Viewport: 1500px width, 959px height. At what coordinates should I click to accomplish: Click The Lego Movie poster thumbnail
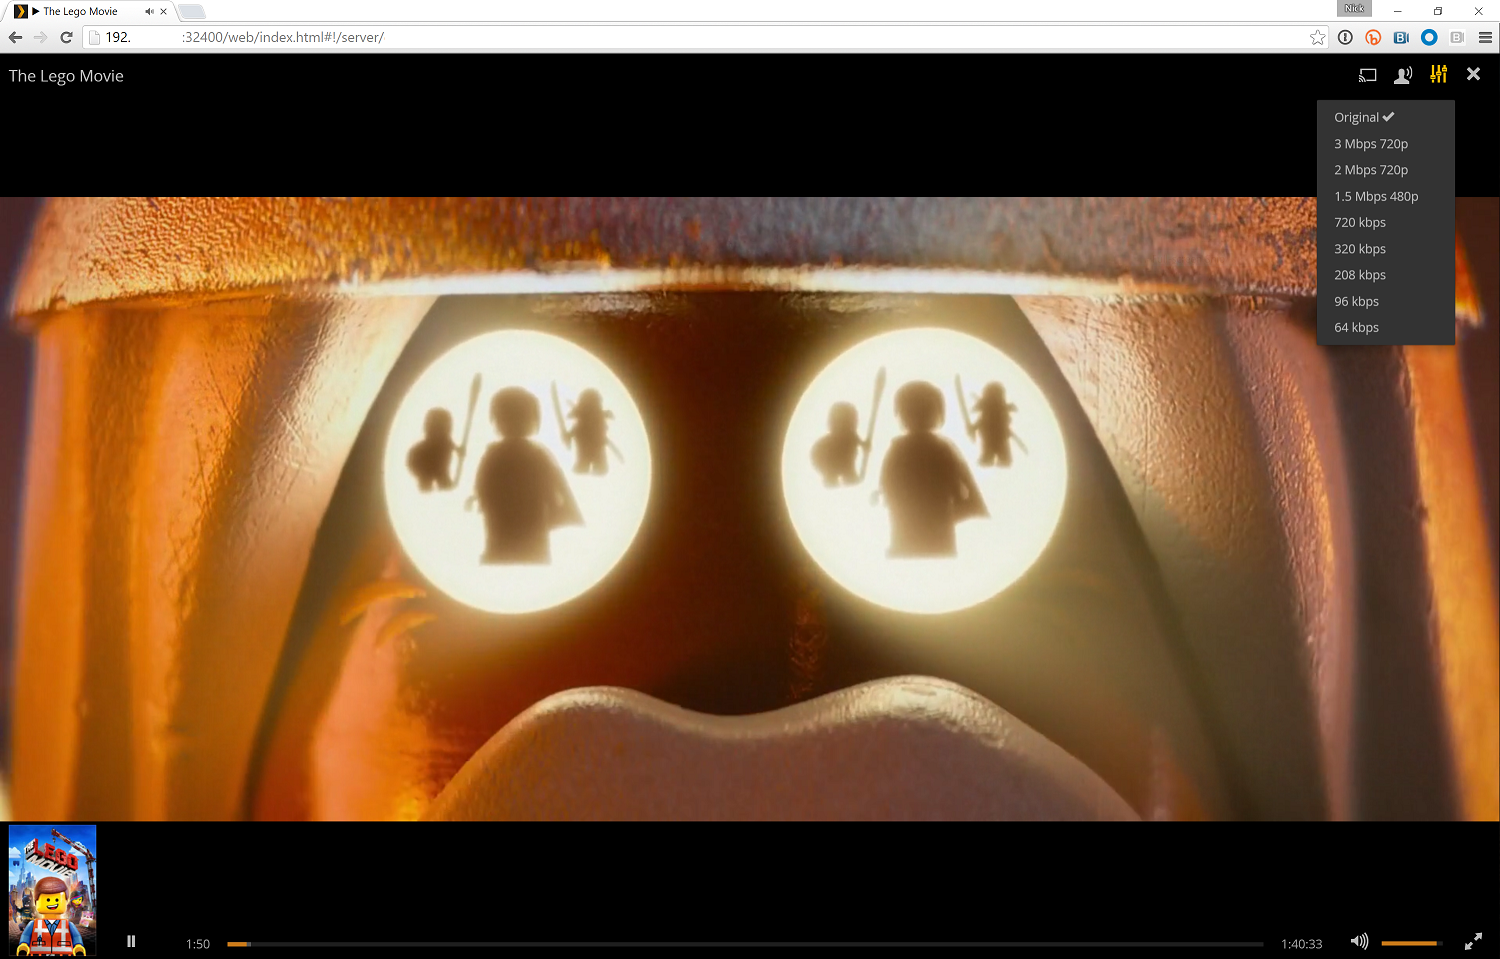[52, 890]
